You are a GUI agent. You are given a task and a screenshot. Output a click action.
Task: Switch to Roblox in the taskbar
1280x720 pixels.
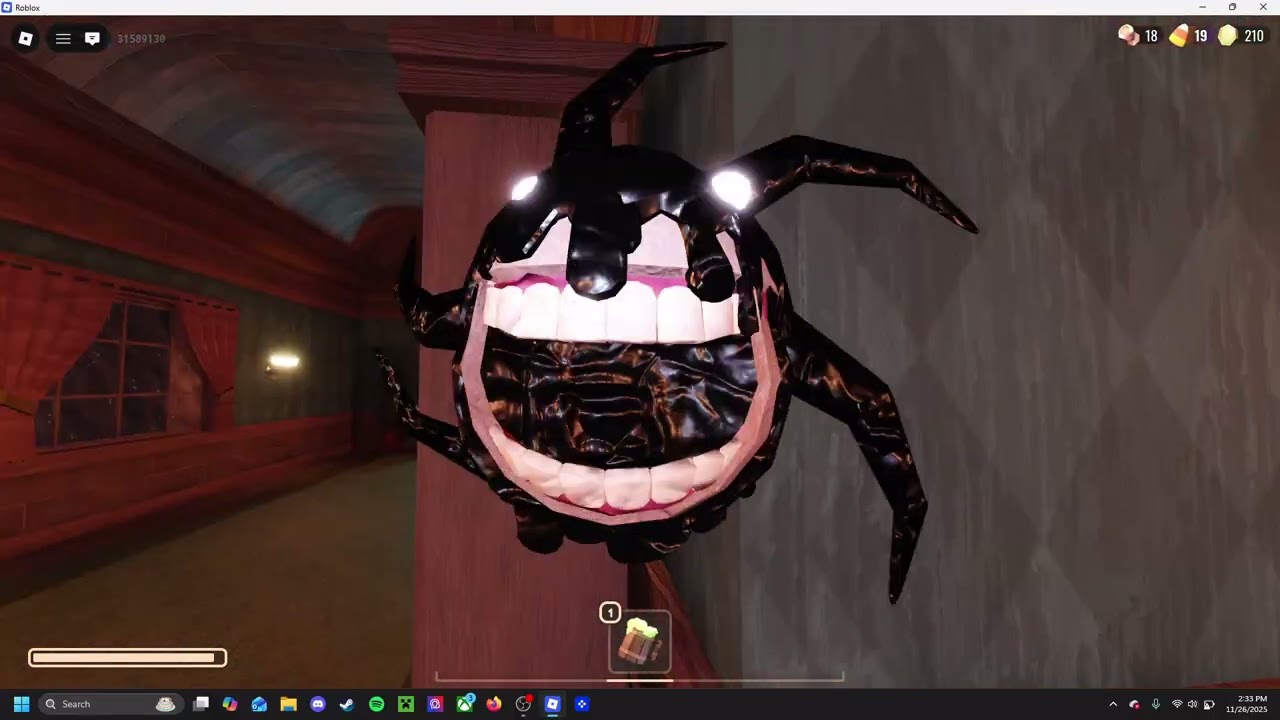(552, 704)
